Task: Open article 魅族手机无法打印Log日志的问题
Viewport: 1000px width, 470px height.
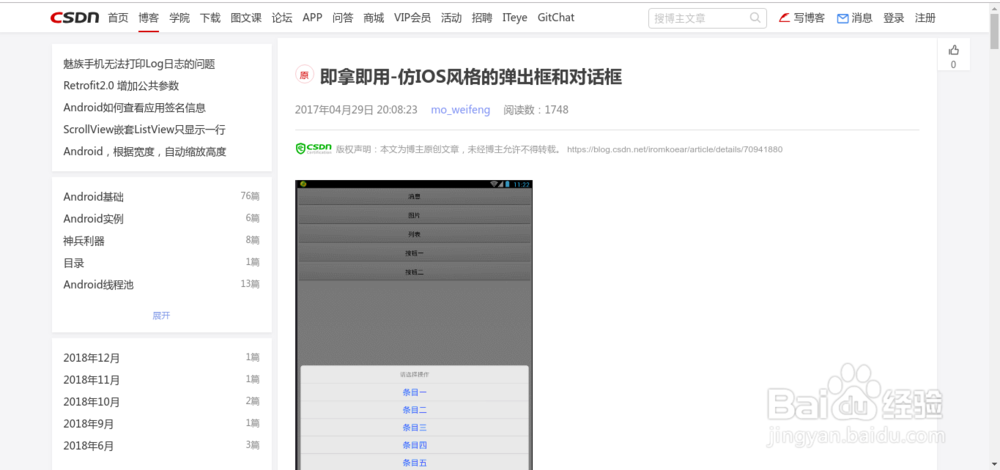Action: pyautogui.click(x=139, y=64)
